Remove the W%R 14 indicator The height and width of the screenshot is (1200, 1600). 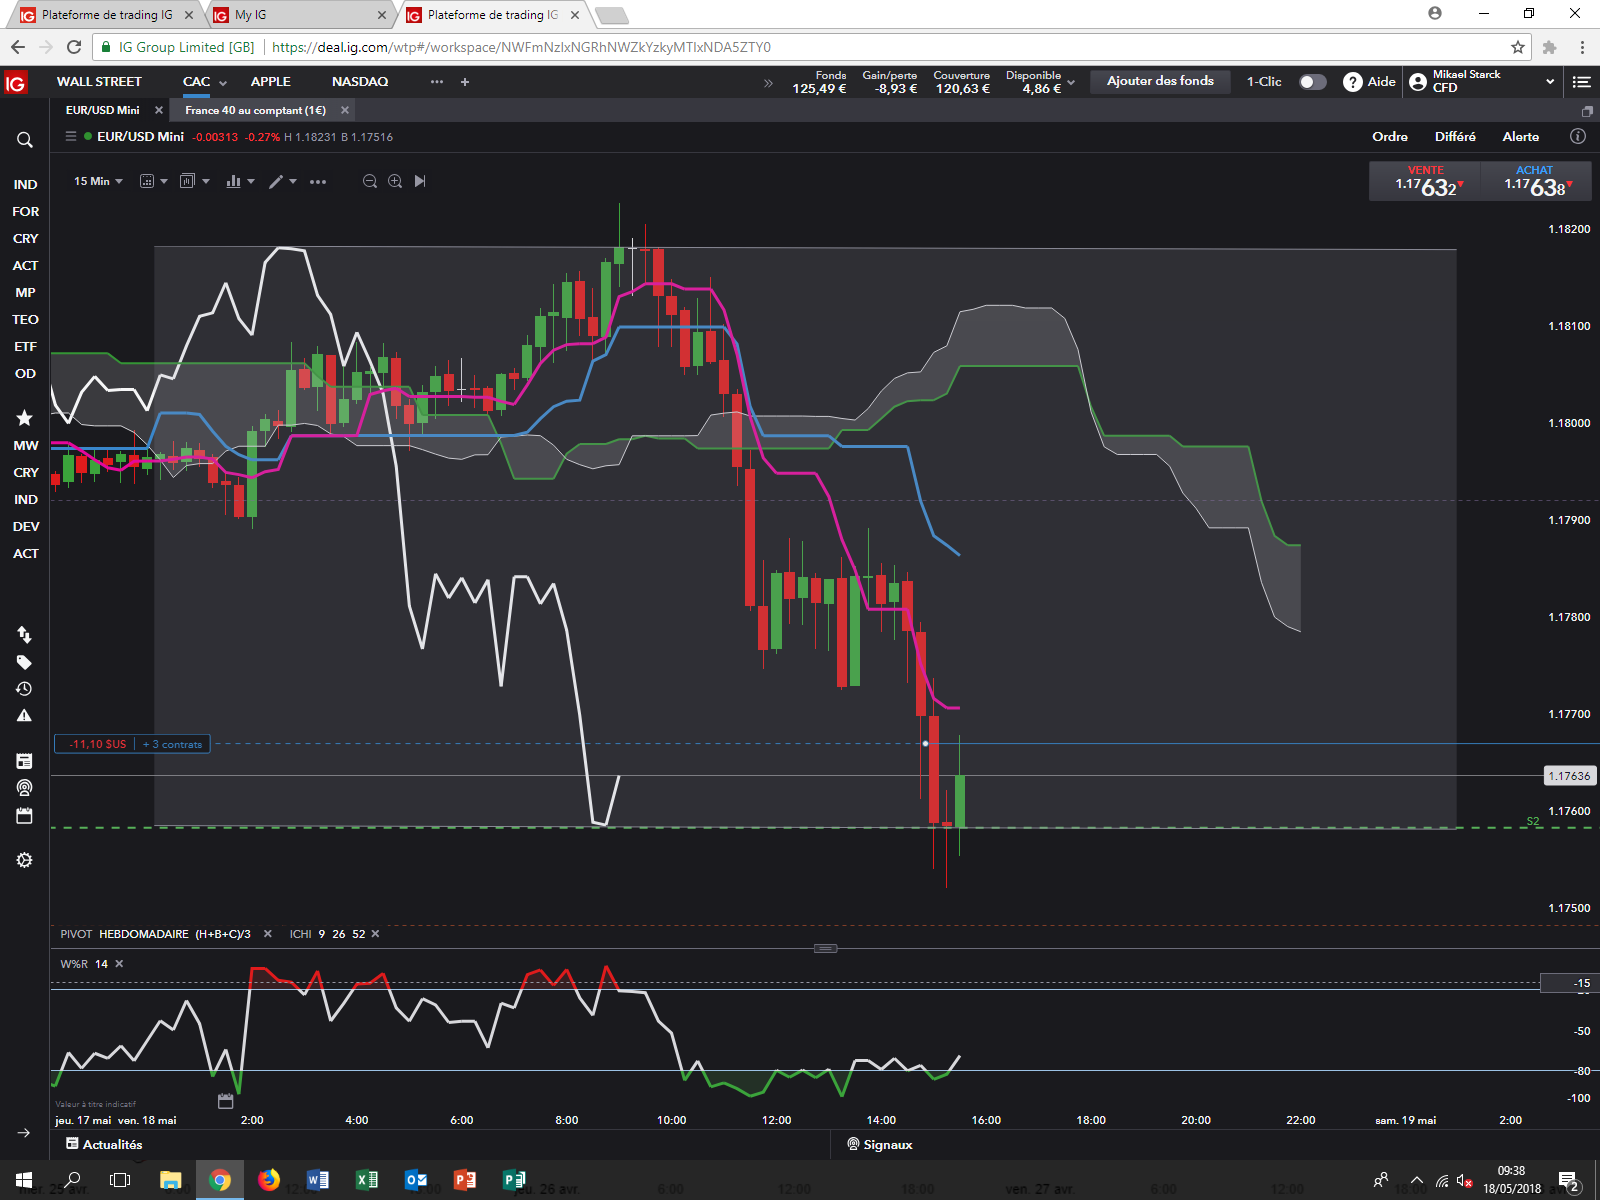tap(119, 964)
